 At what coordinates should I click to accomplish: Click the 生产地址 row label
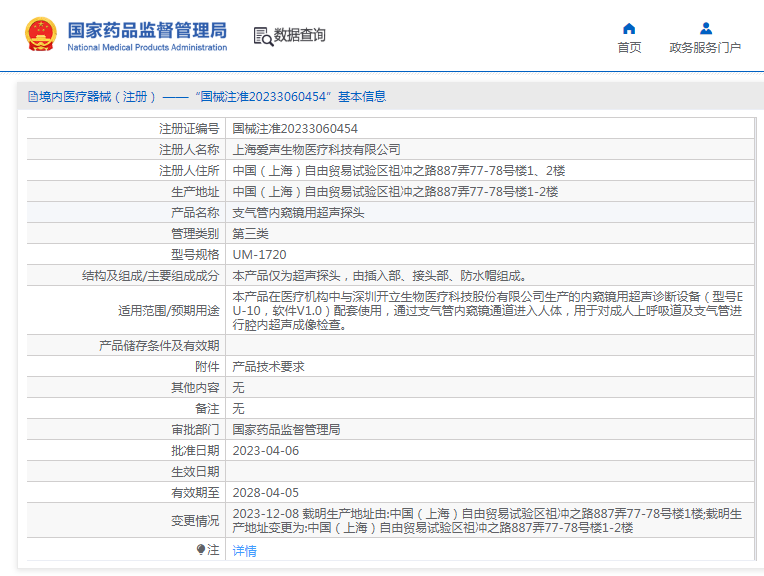click(x=195, y=192)
